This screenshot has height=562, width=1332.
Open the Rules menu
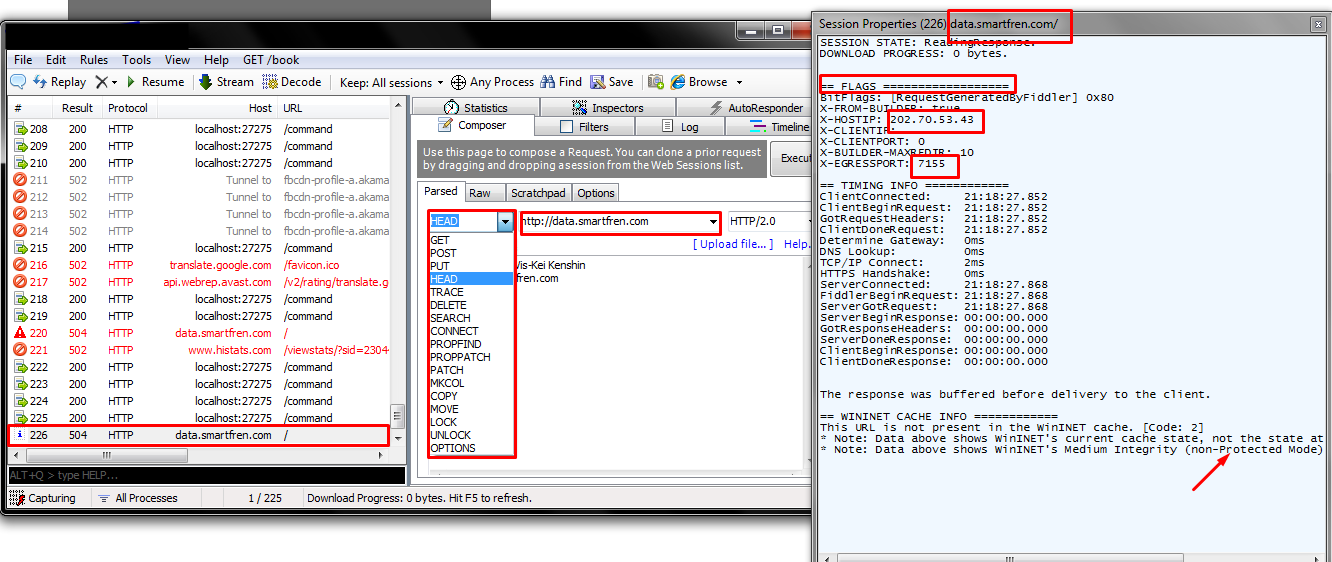tap(94, 60)
